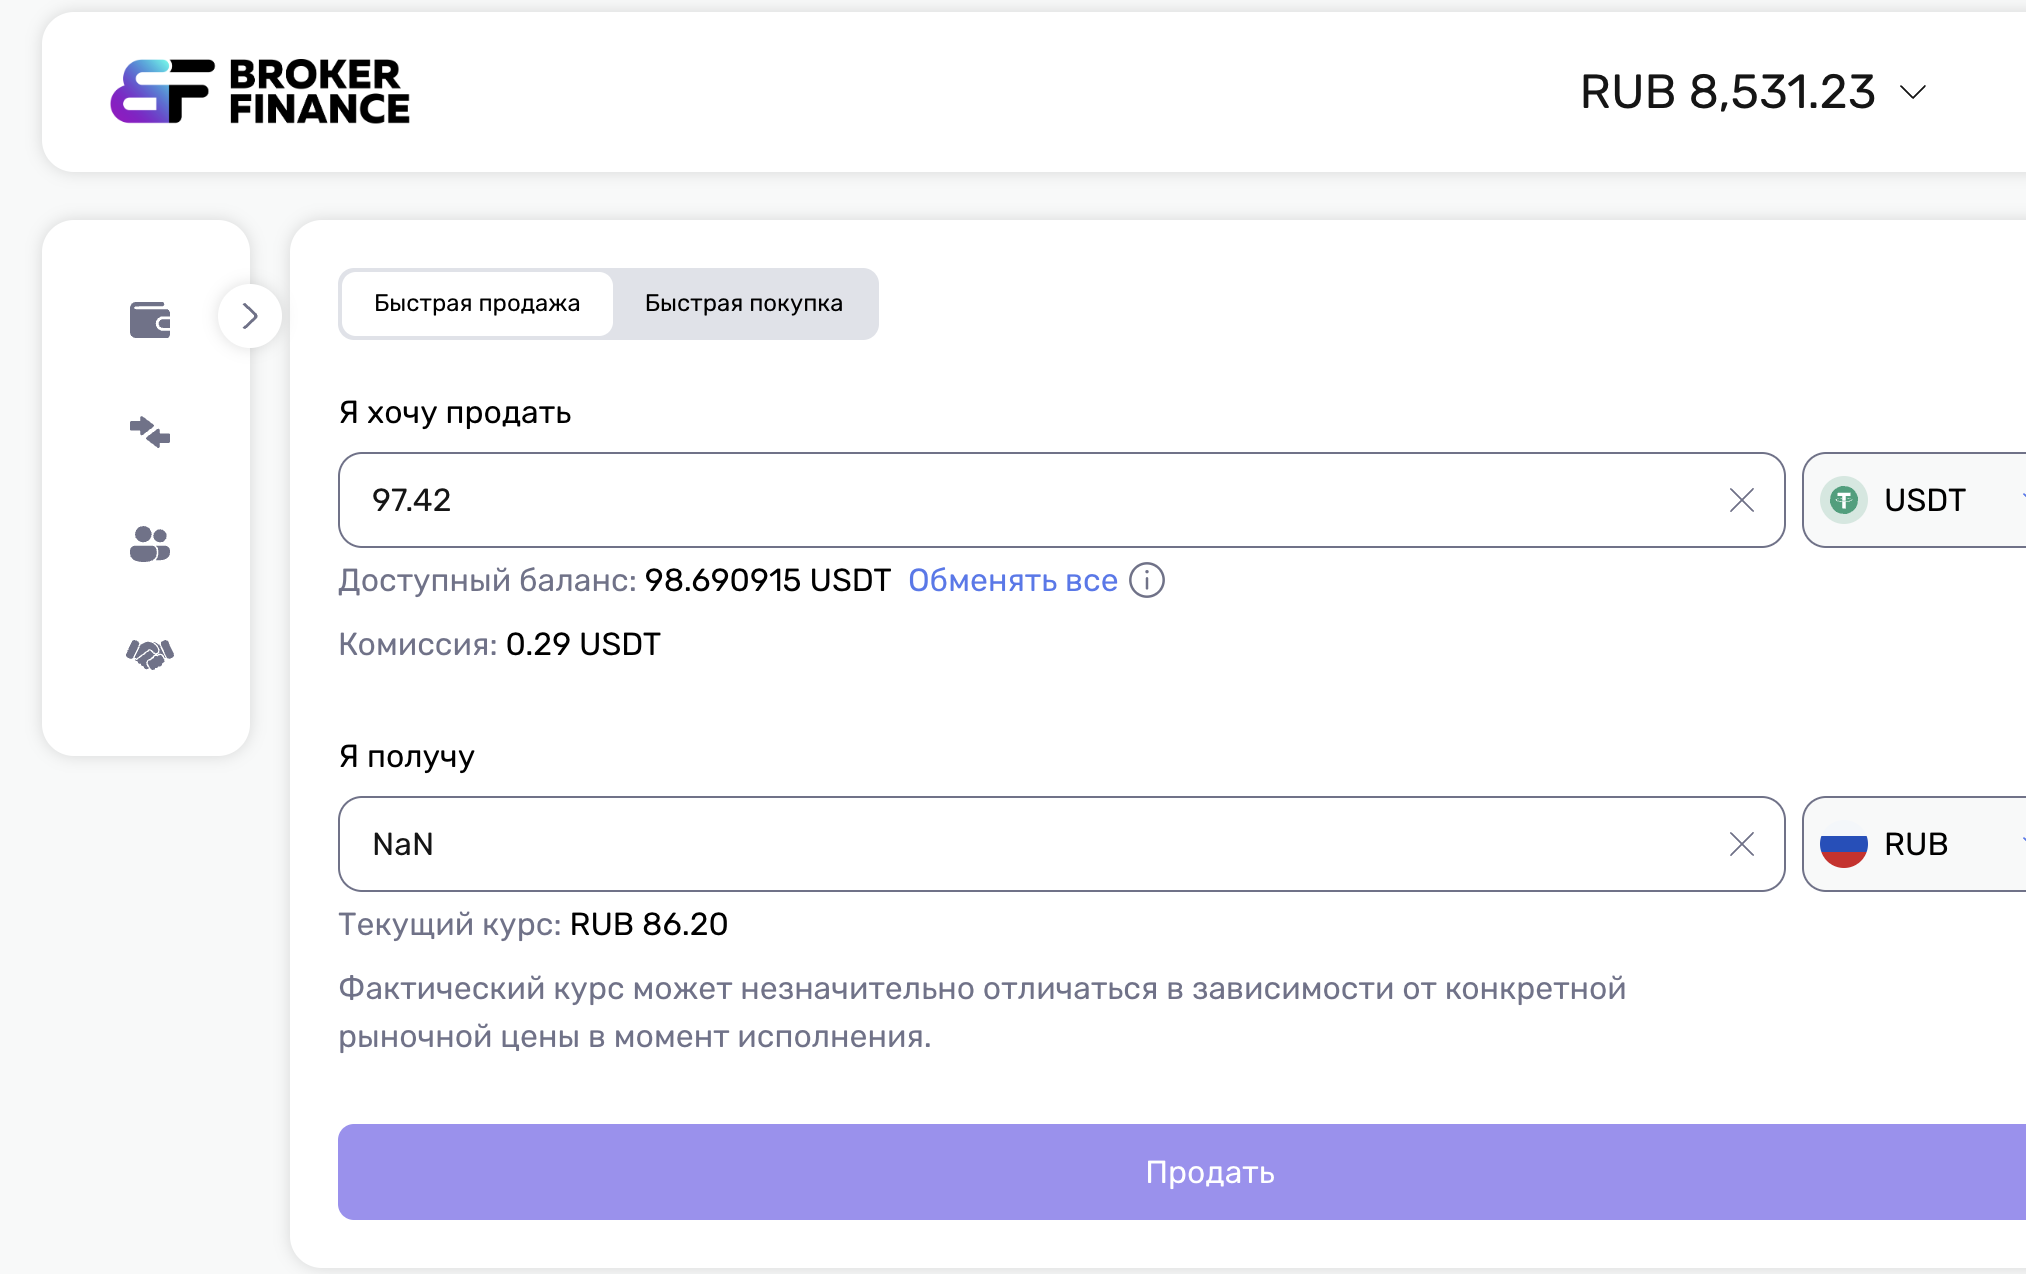Clear the receive amount field
2026x1274 pixels.
point(1742,844)
